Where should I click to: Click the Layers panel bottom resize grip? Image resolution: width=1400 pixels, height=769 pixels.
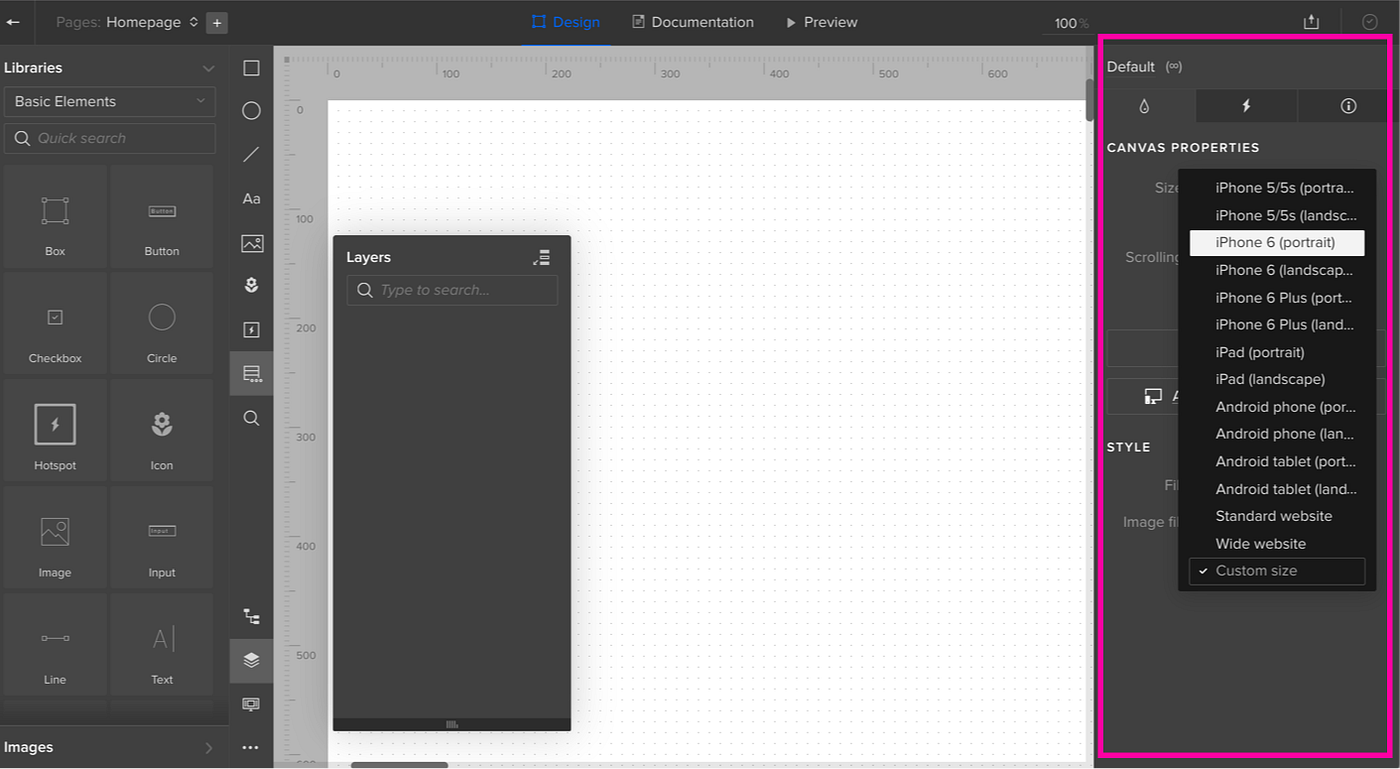(452, 724)
